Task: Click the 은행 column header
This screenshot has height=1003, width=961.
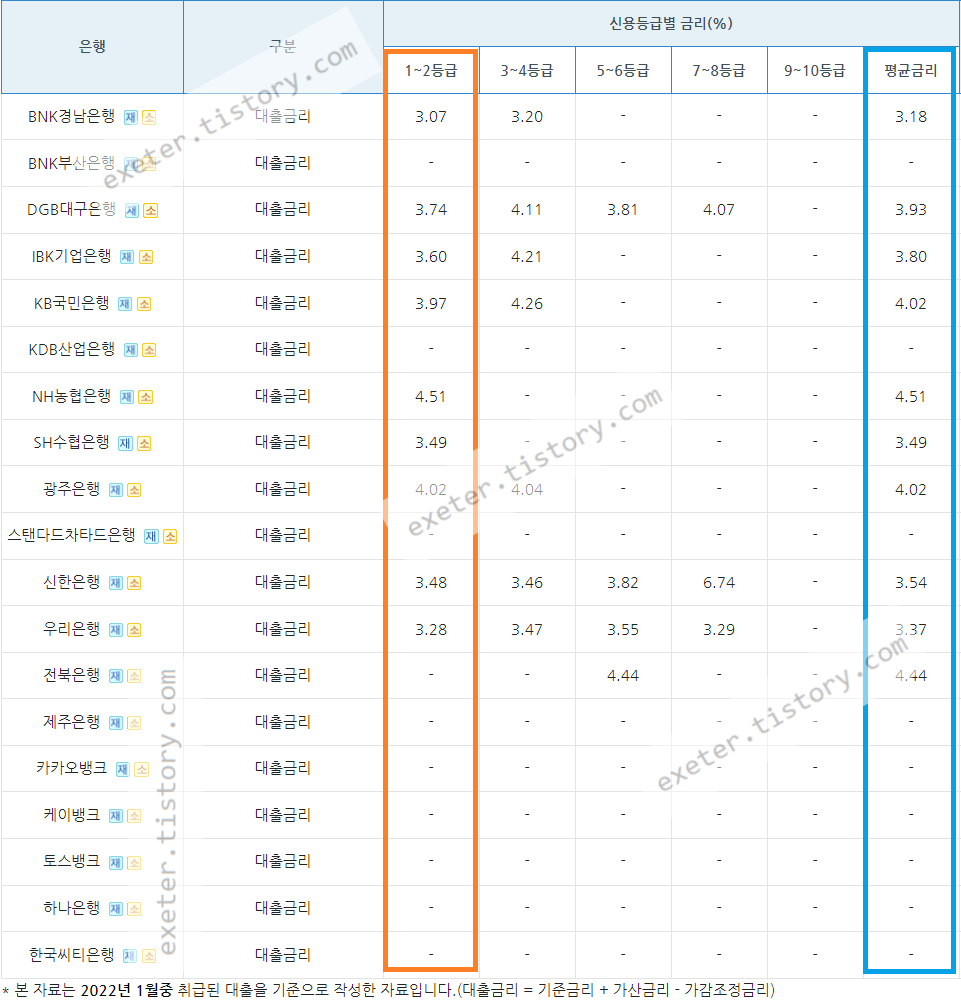Action: tap(92, 47)
